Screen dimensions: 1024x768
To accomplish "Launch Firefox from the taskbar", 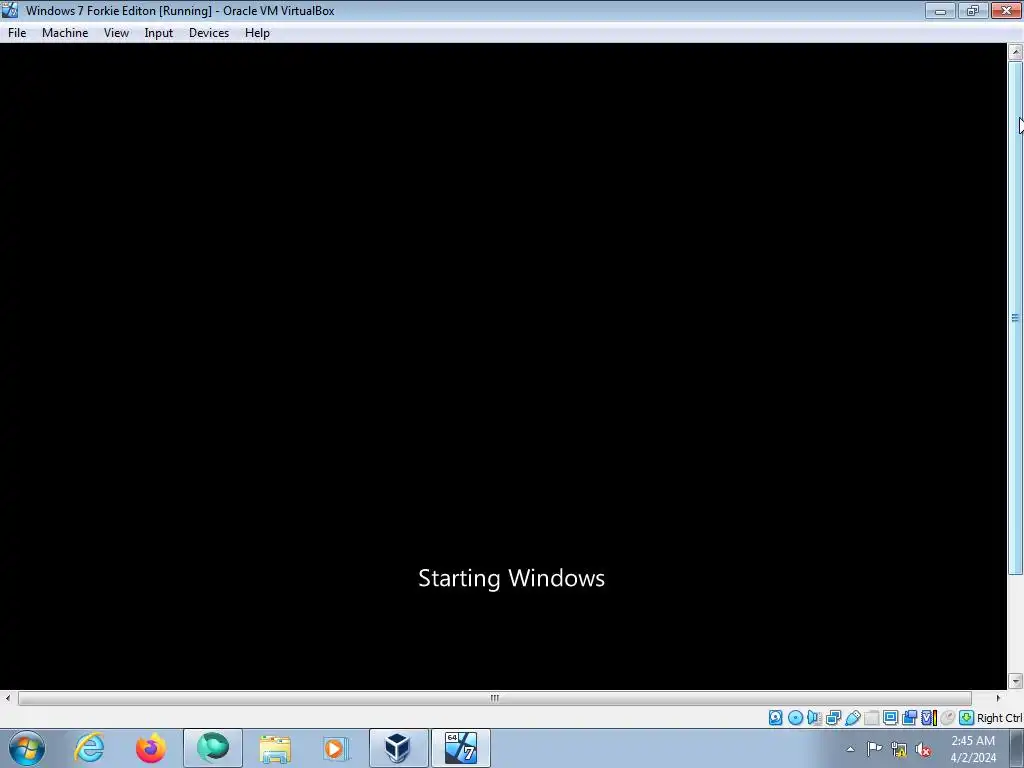I will click(151, 748).
